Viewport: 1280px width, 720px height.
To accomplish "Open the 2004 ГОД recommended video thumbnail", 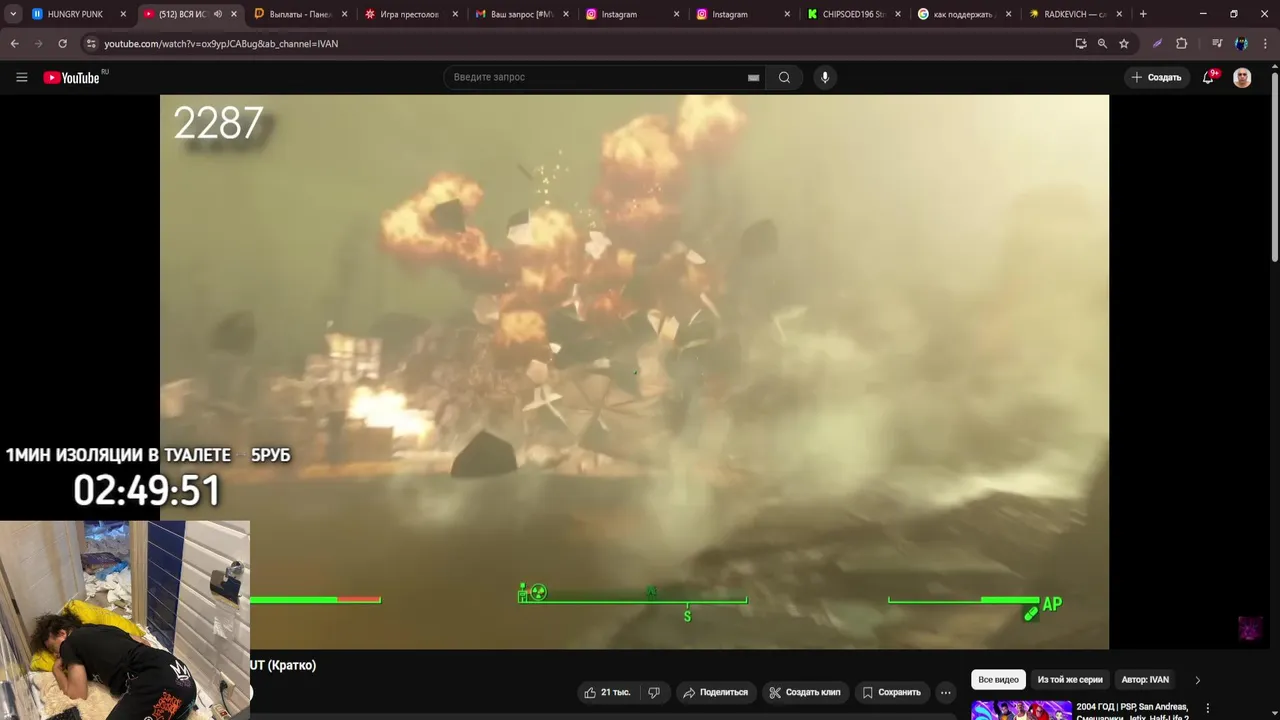I will pos(1021,710).
